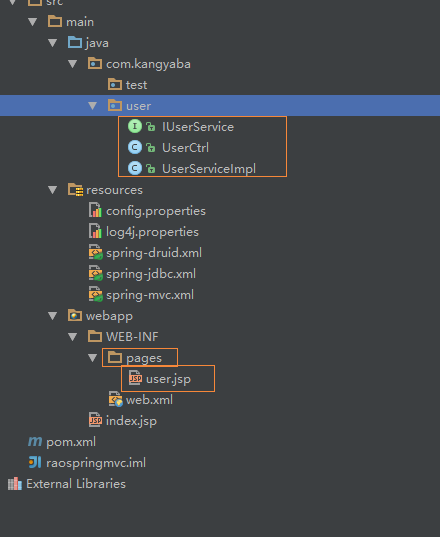Click the main folder icon

55,22
